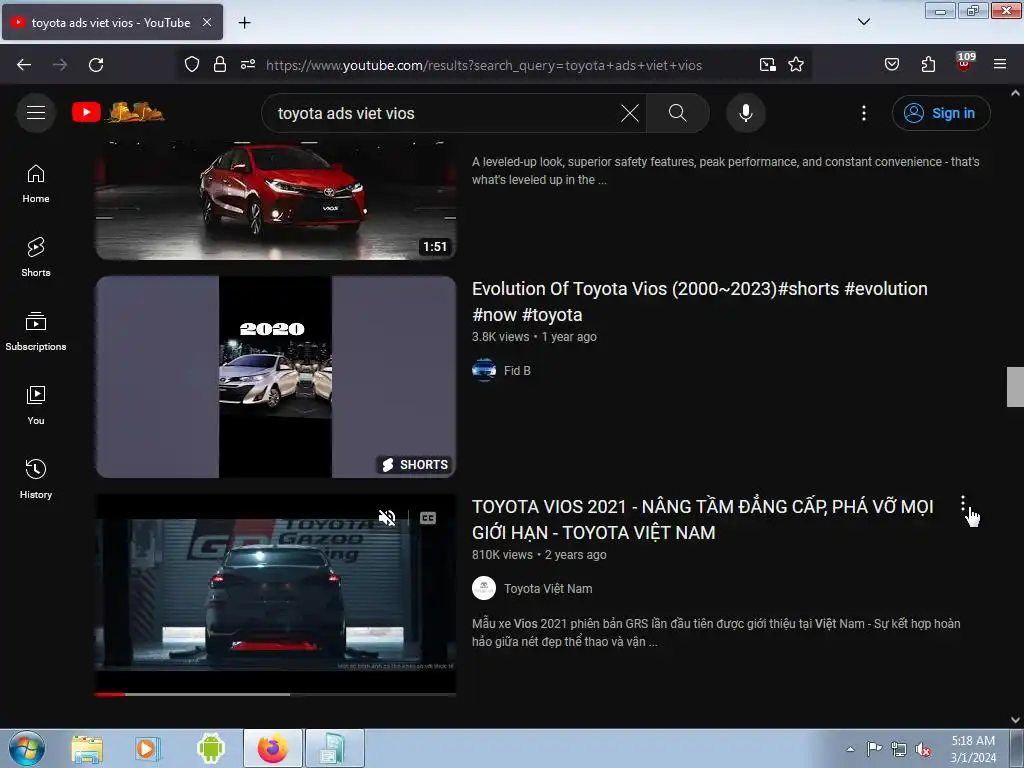Open the Evolution Of Toyota Vios shorts thumbnail
The height and width of the screenshot is (768, 1024).
point(276,376)
